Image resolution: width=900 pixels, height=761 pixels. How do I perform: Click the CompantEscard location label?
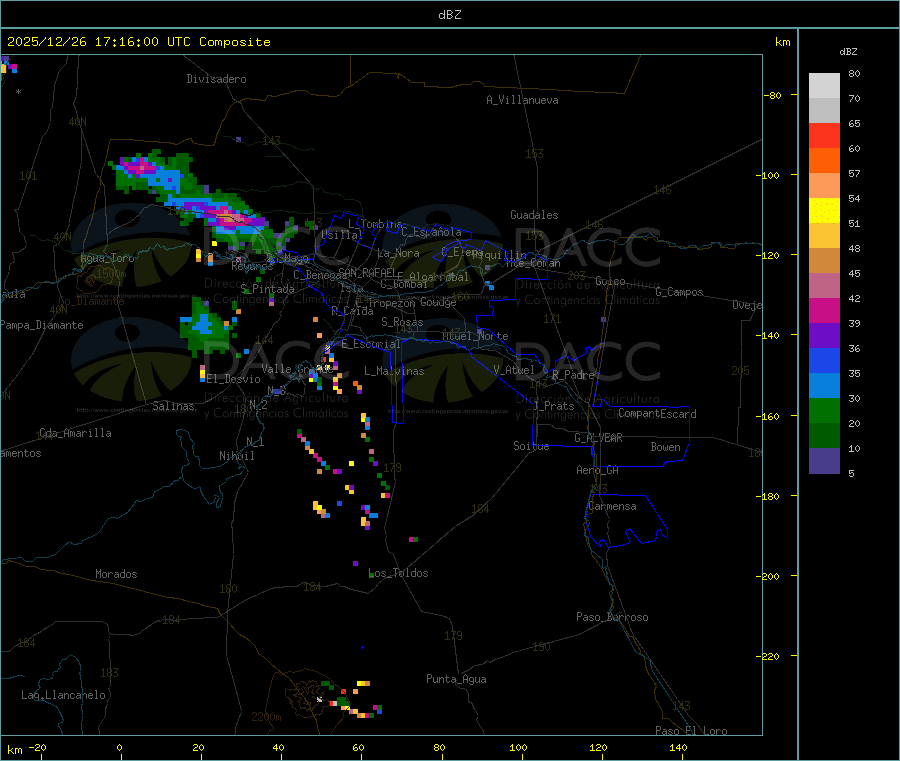click(657, 413)
